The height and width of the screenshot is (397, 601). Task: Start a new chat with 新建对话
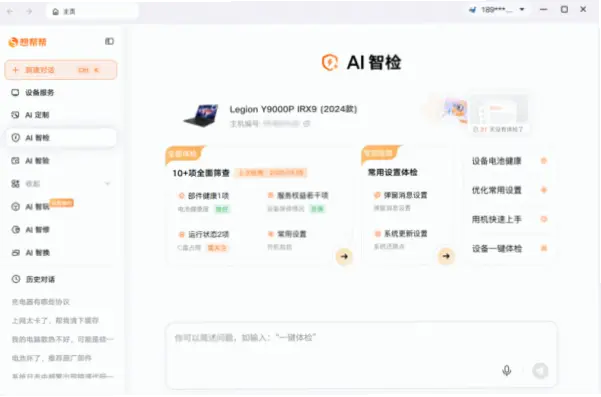click(61, 70)
